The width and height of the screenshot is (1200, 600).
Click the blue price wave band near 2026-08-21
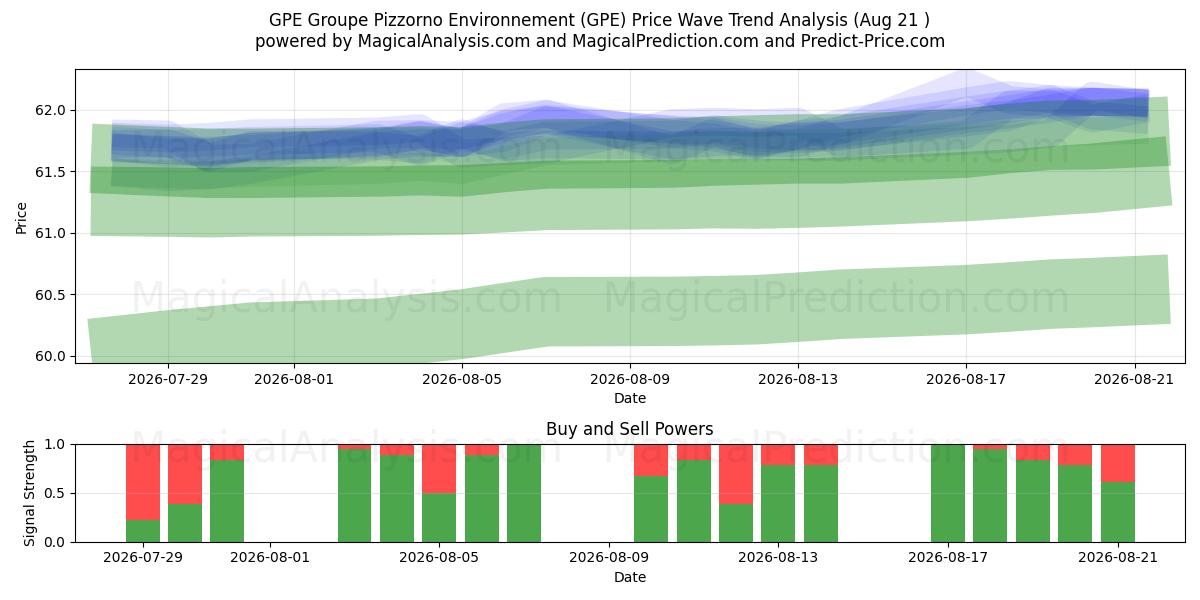[1120, 103]
